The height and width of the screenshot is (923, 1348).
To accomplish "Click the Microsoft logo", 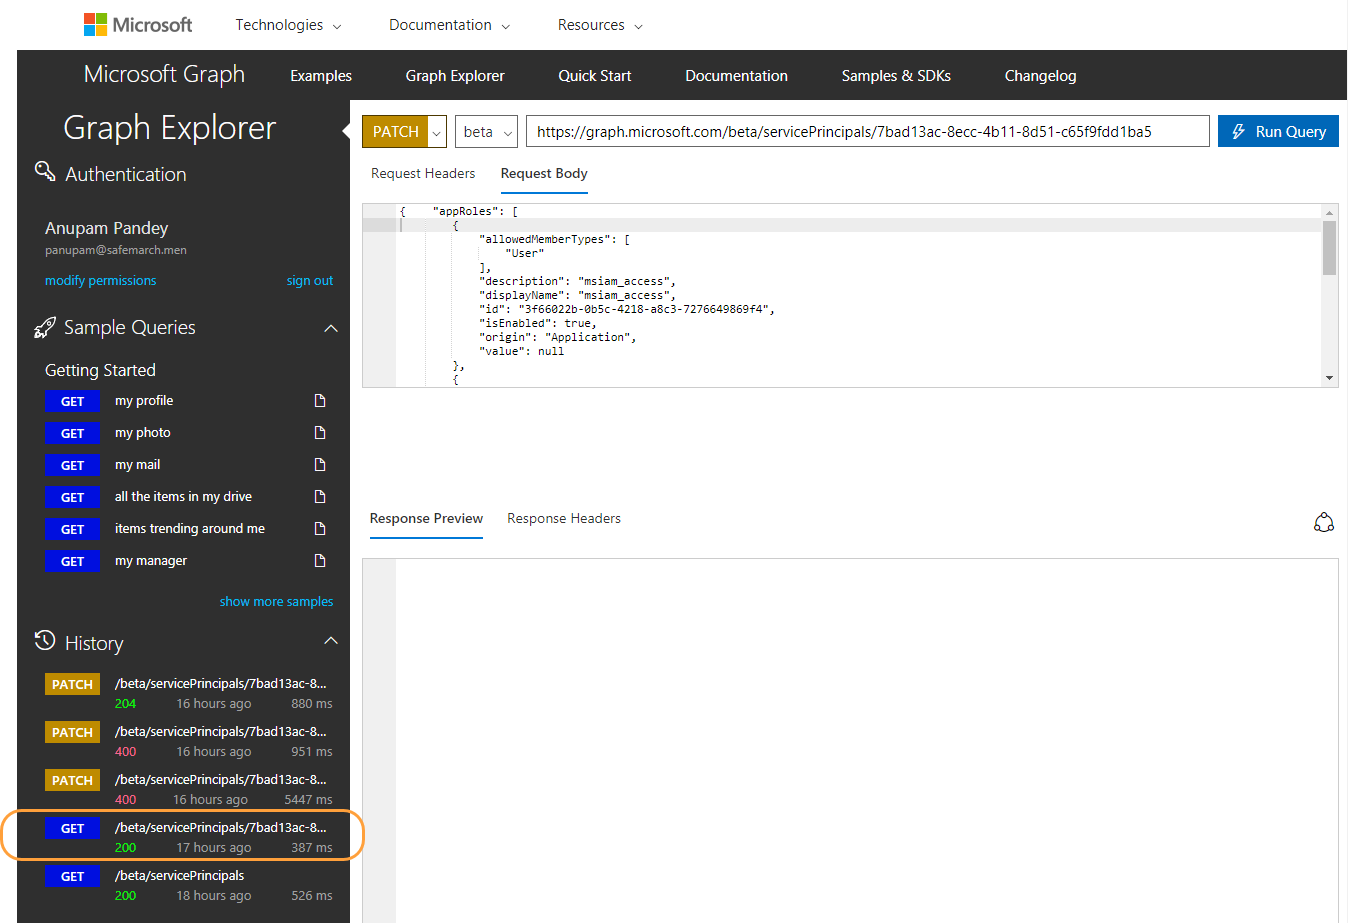I will (x=138, y=25).
